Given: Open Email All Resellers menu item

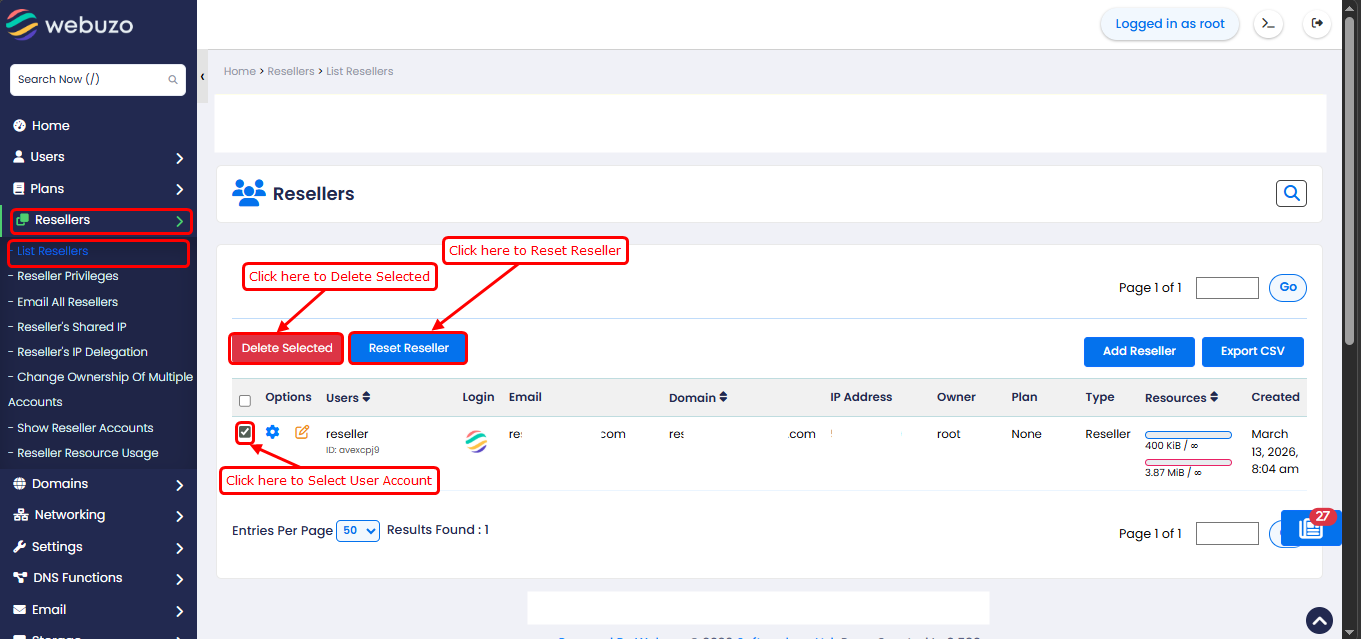Looking at the screenshot, I should 67,302.
